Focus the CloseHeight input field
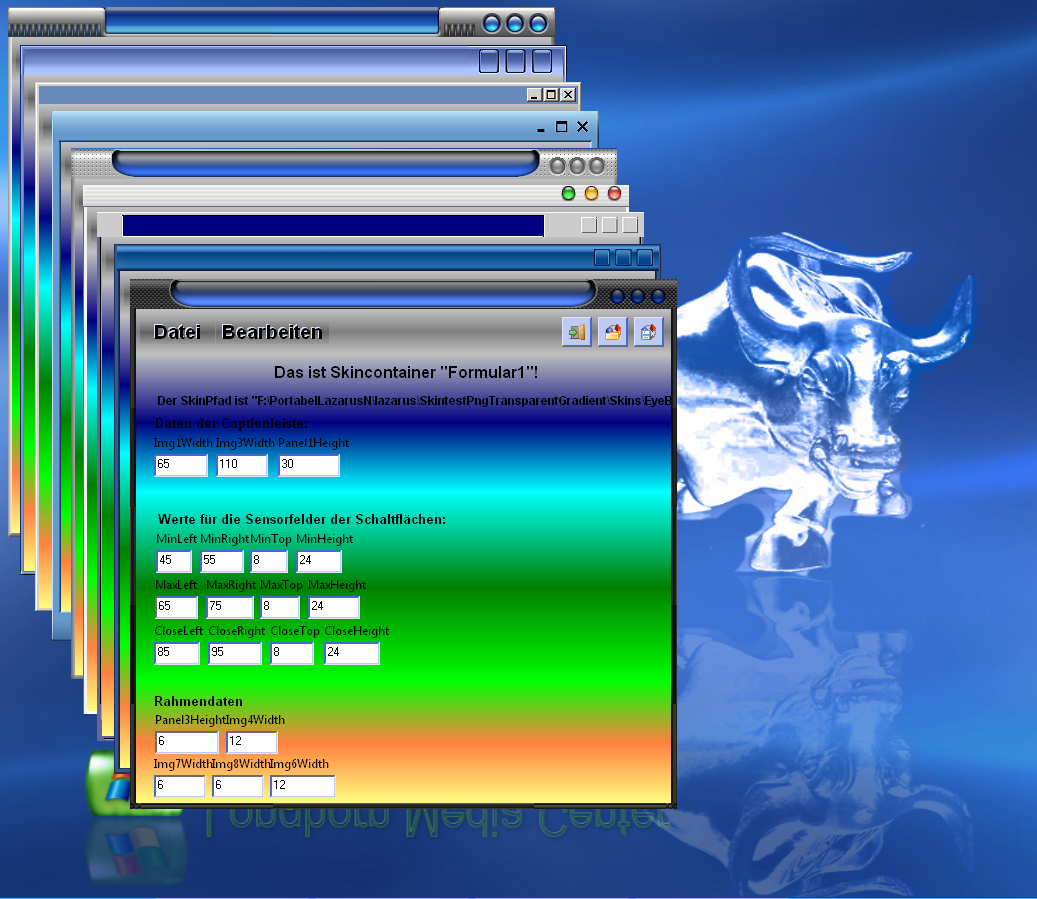 [x=352, y=653]
